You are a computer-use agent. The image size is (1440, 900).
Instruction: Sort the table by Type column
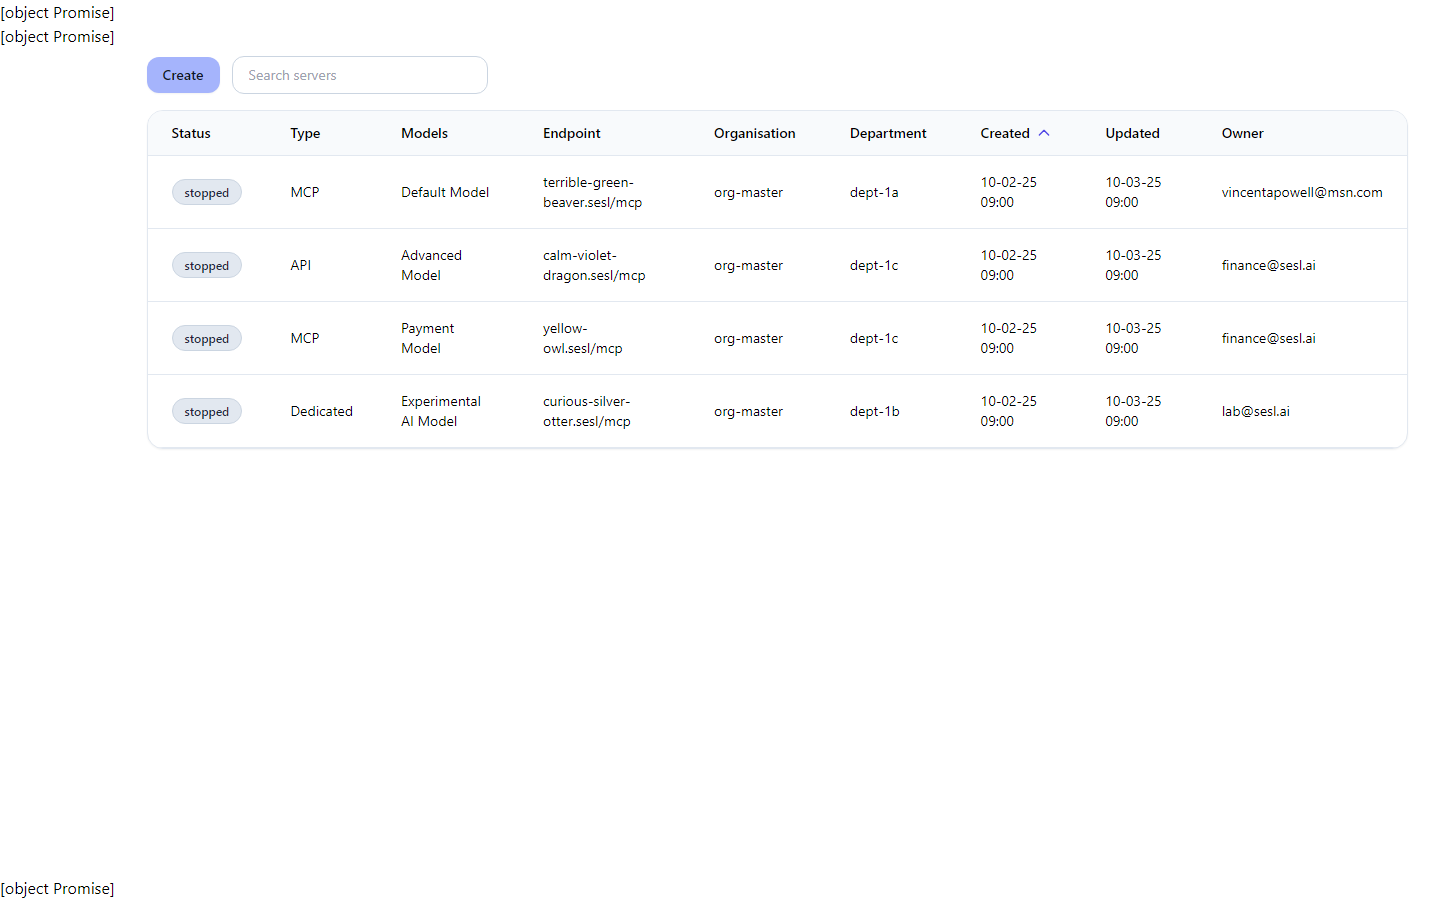pos(305,133)
